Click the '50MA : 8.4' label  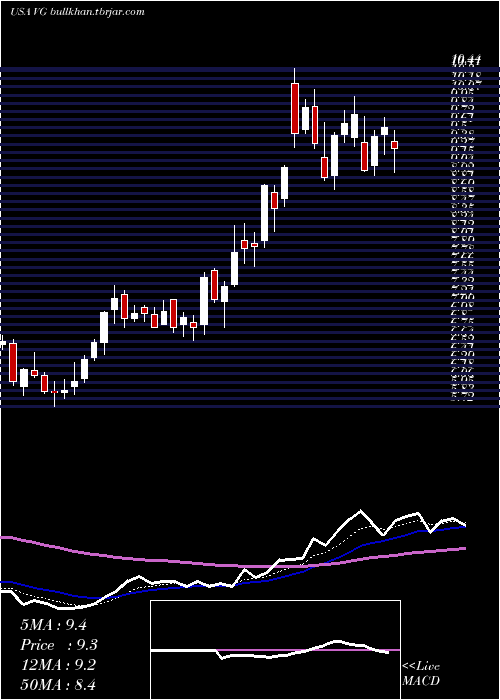(58, 685)
